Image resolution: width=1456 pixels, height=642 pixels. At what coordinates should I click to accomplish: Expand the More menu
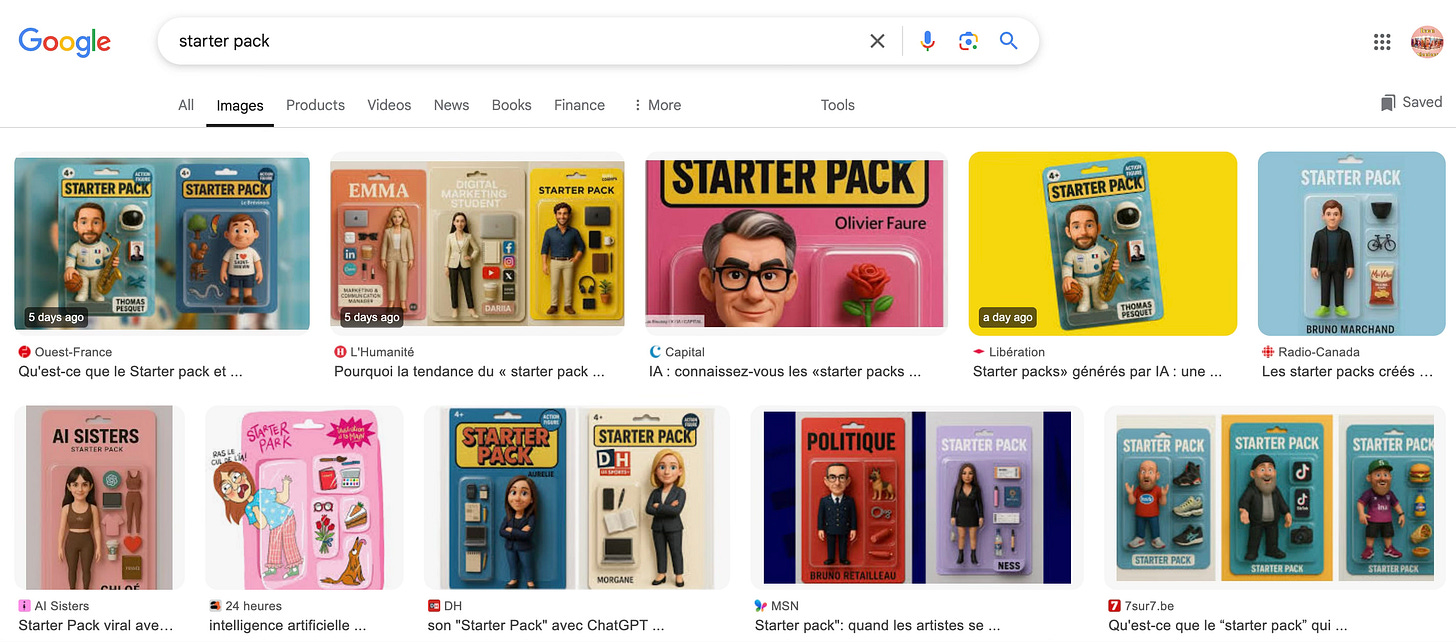tap(657, 105)
